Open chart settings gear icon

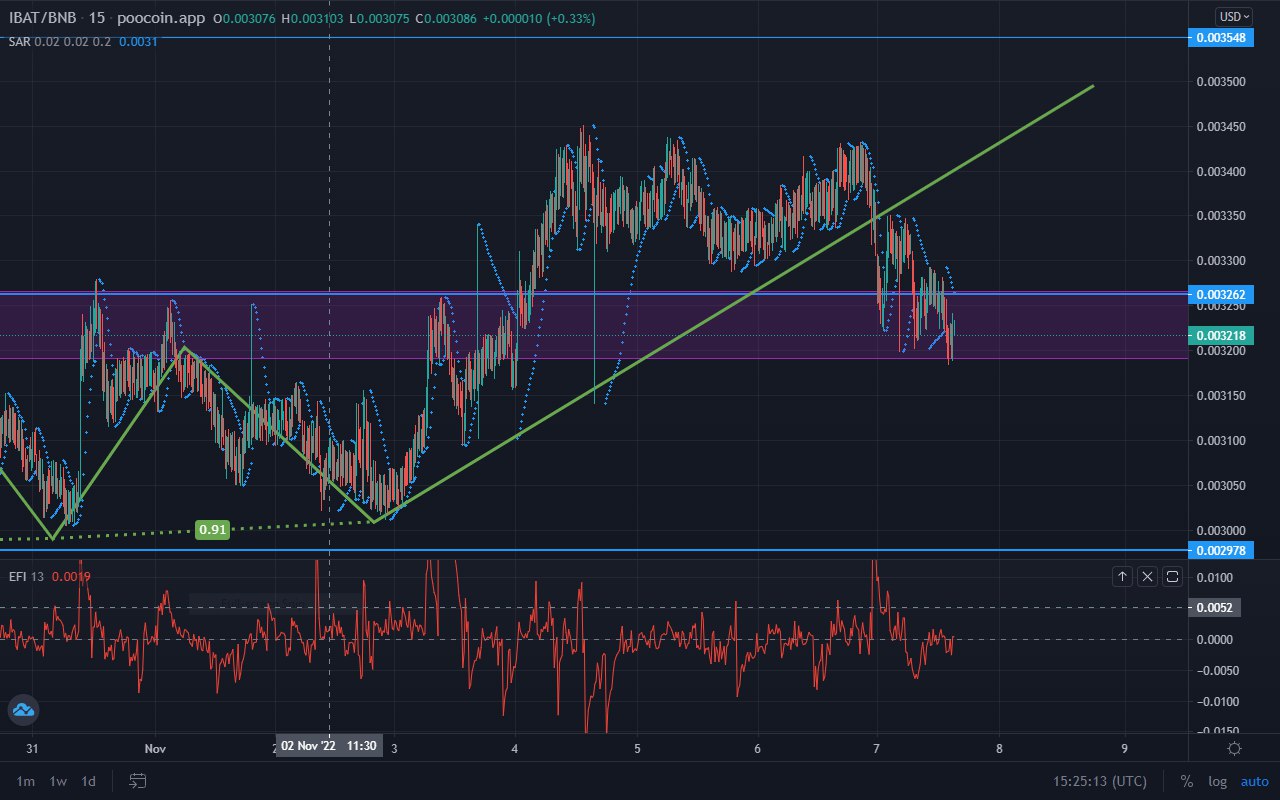point(1234,748)
